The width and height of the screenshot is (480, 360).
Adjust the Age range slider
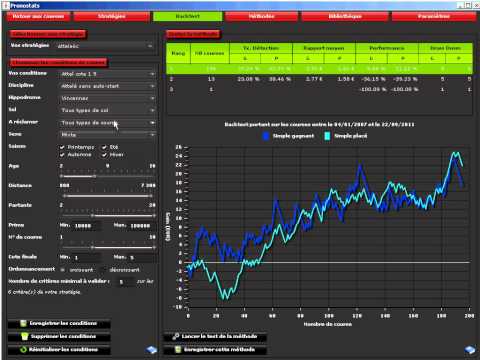click(x=107, y=176)
